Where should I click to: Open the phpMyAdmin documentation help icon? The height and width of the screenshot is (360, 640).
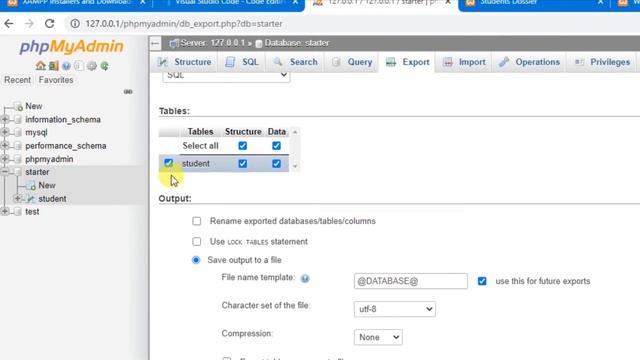click(66, 66)
